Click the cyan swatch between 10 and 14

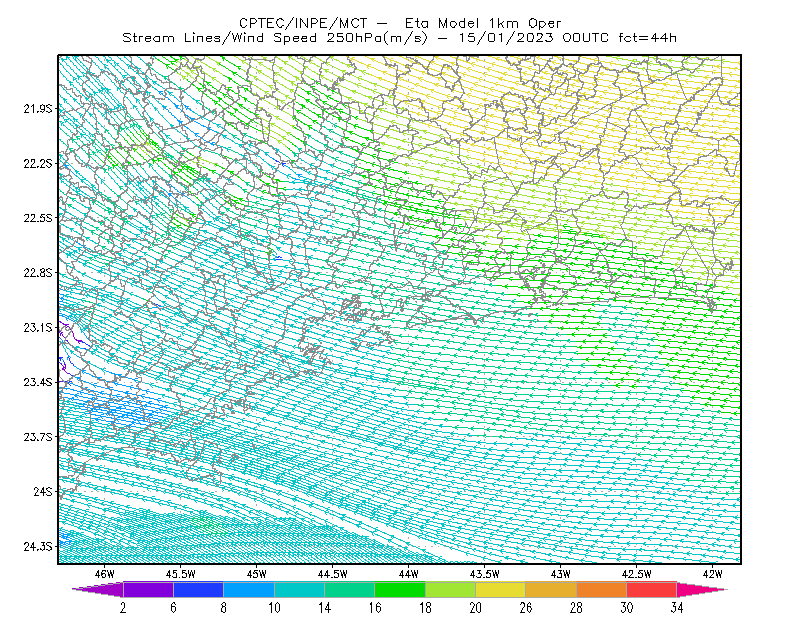(x=299, y=589)
